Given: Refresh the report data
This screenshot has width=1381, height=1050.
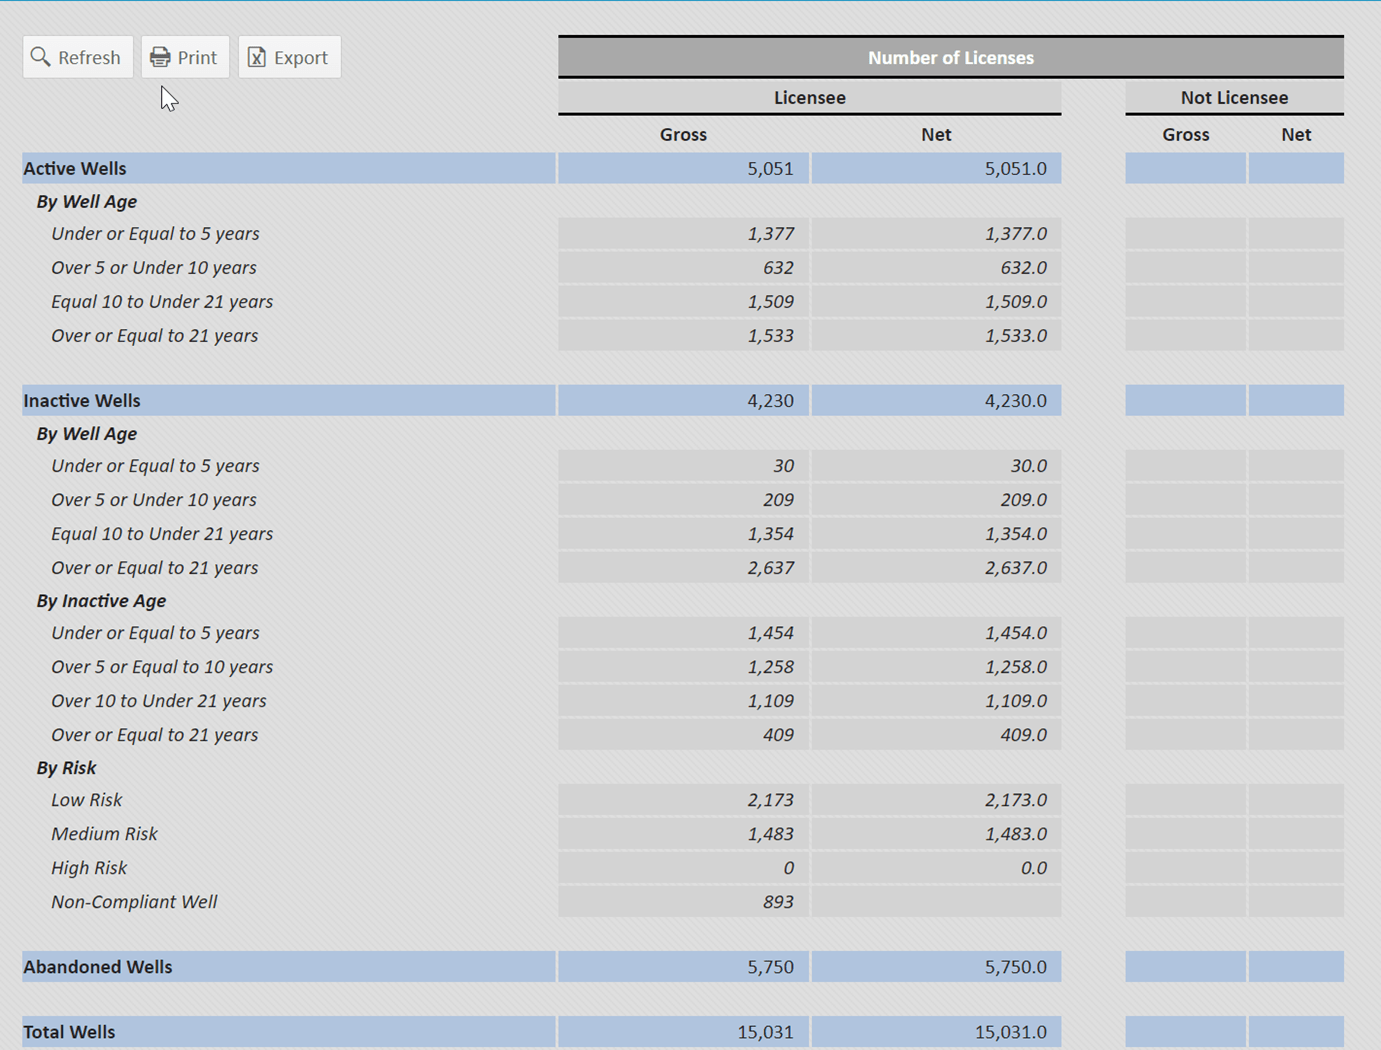Looking at the screenshot, I should [77, 57].
